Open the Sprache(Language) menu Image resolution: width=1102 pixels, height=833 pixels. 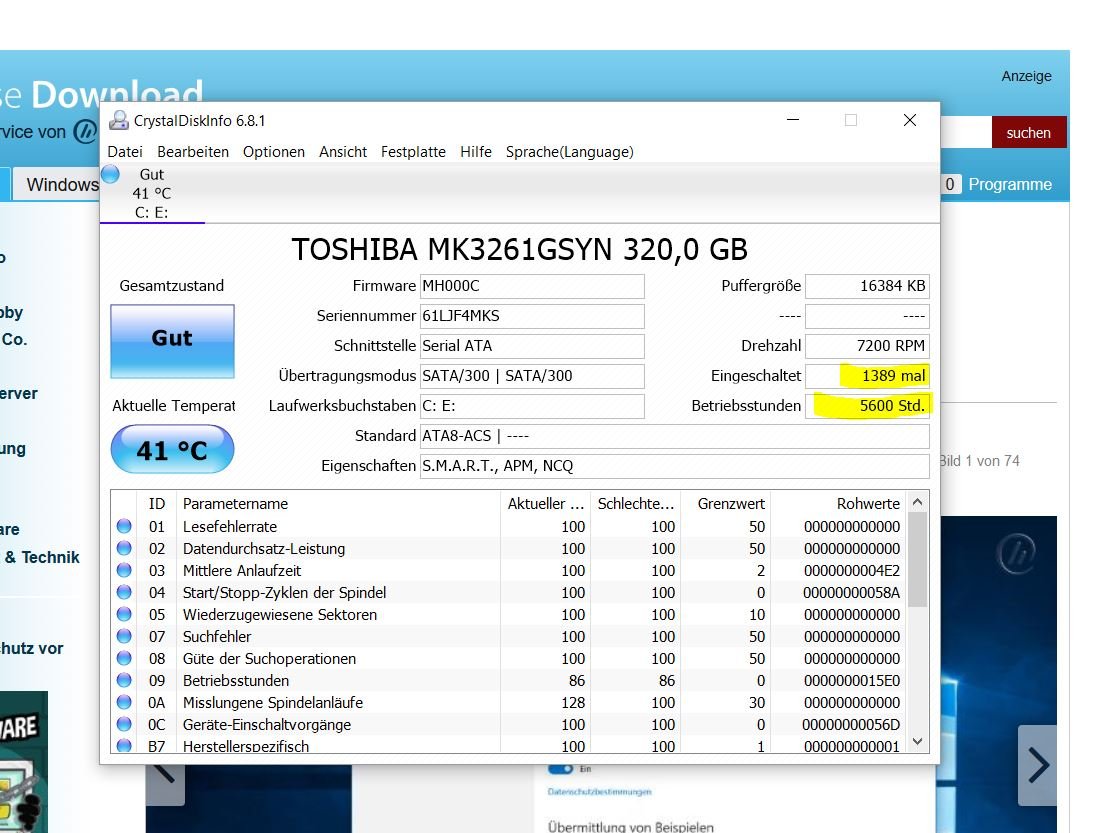pyautogui.click(x=569, y=152)
